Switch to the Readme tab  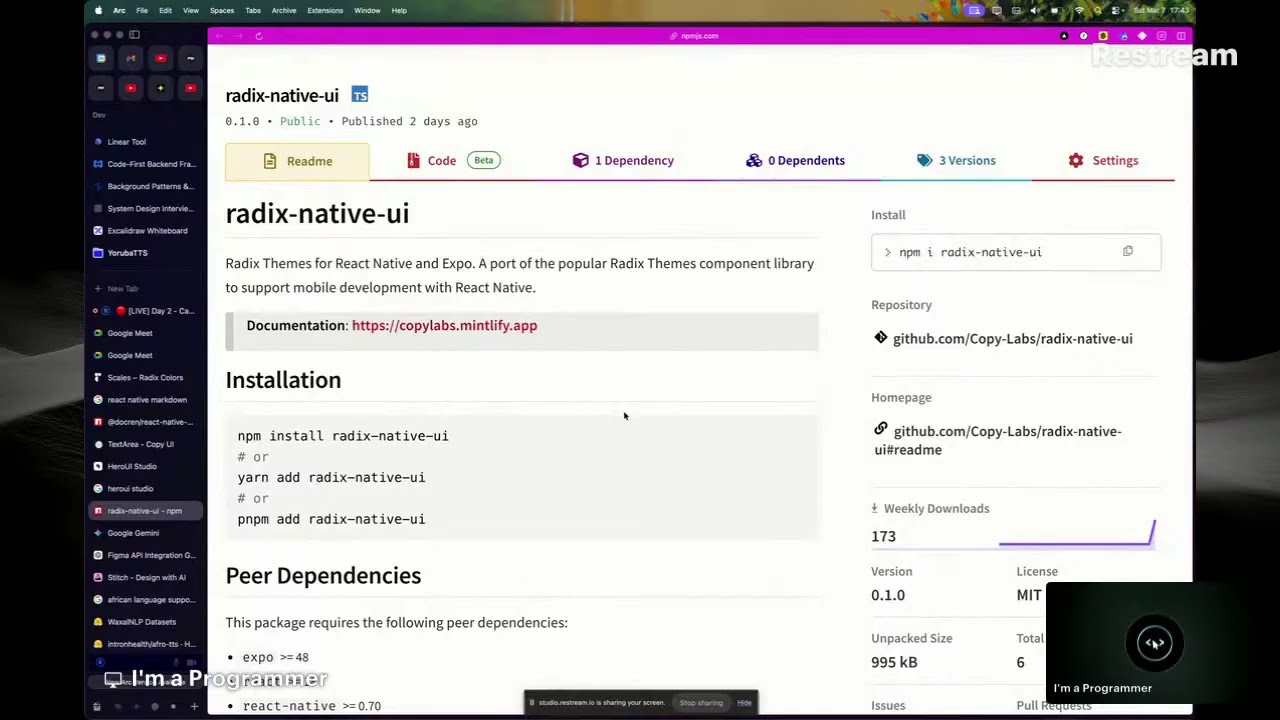297,161
